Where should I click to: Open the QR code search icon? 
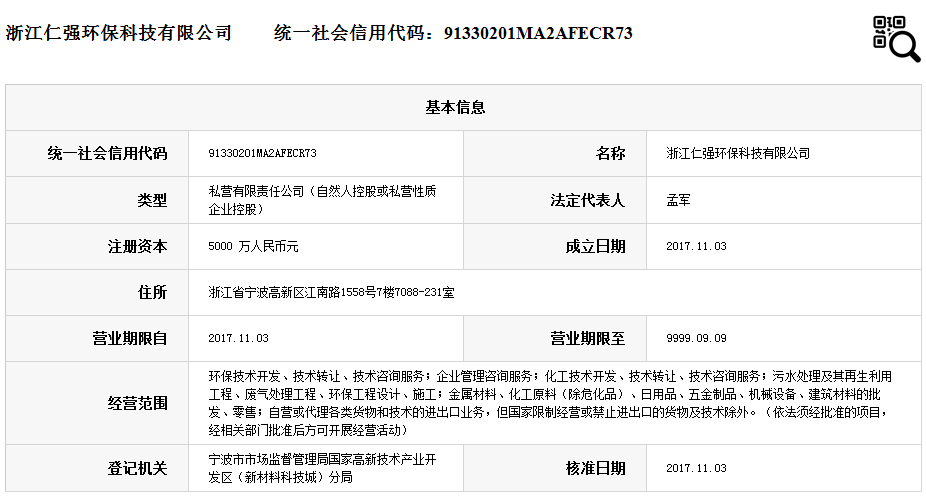coord(896,38)
